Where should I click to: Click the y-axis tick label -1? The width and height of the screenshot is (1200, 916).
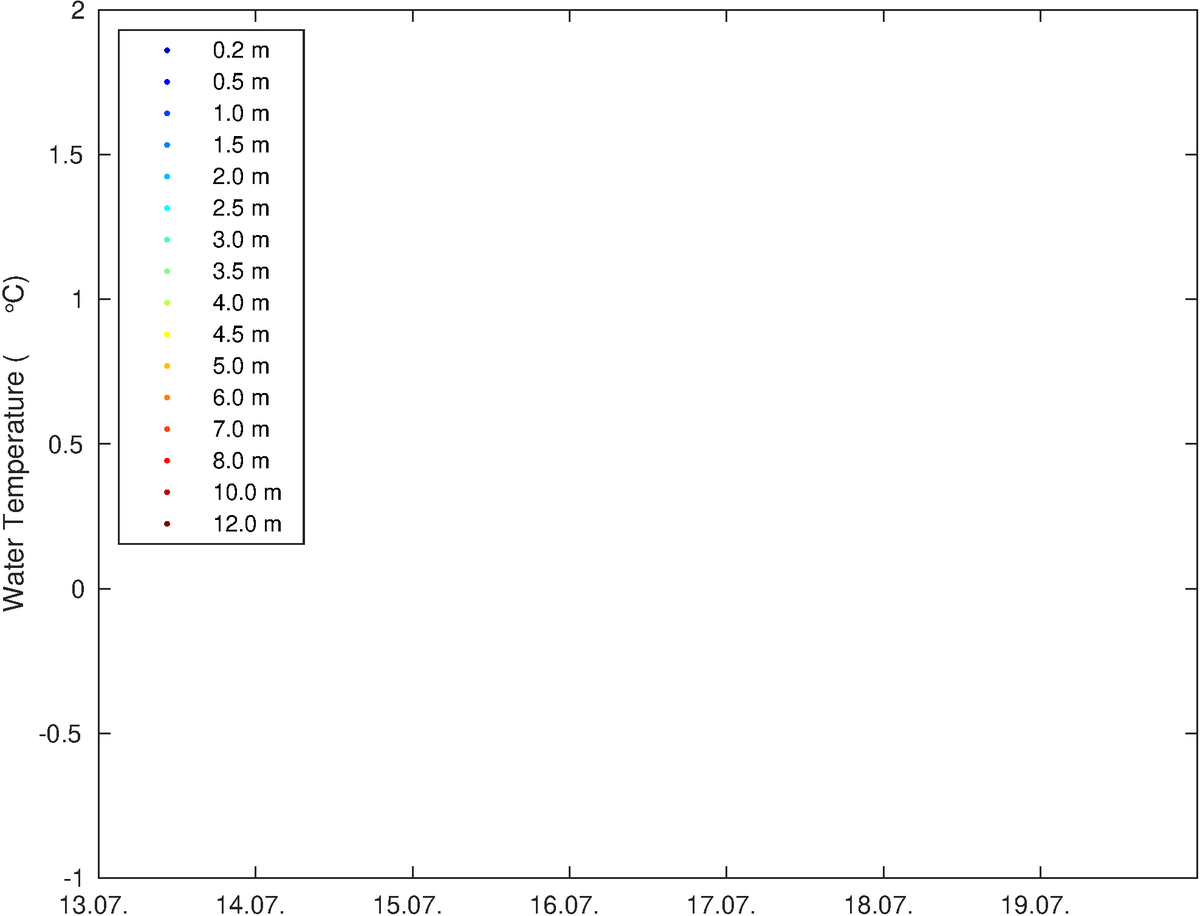click(73, 878)
